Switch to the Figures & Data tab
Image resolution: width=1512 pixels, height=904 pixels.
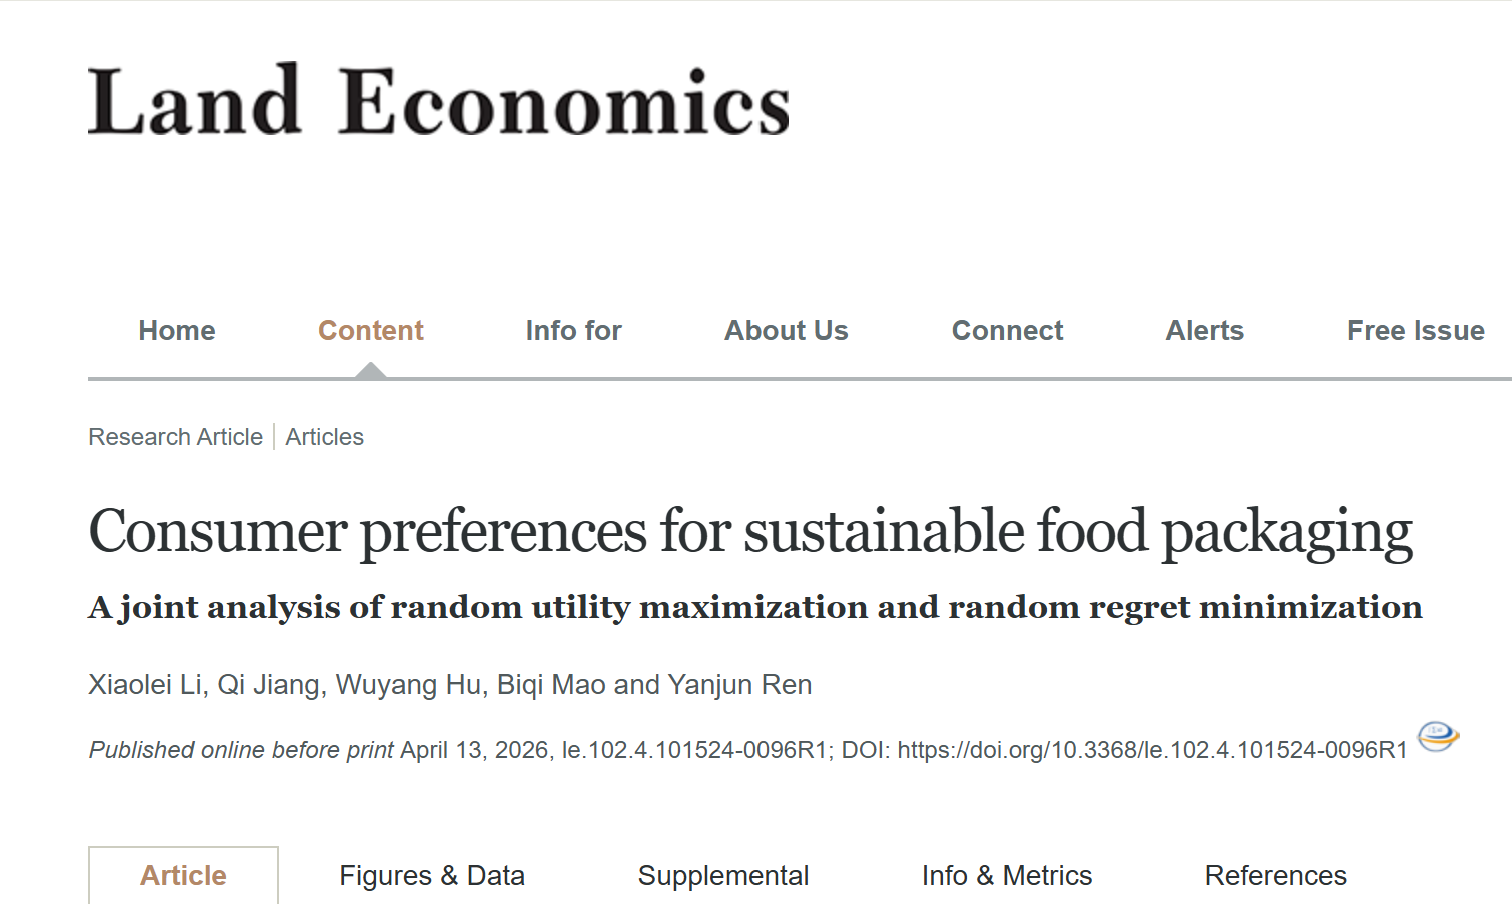[x=432, y=876]
